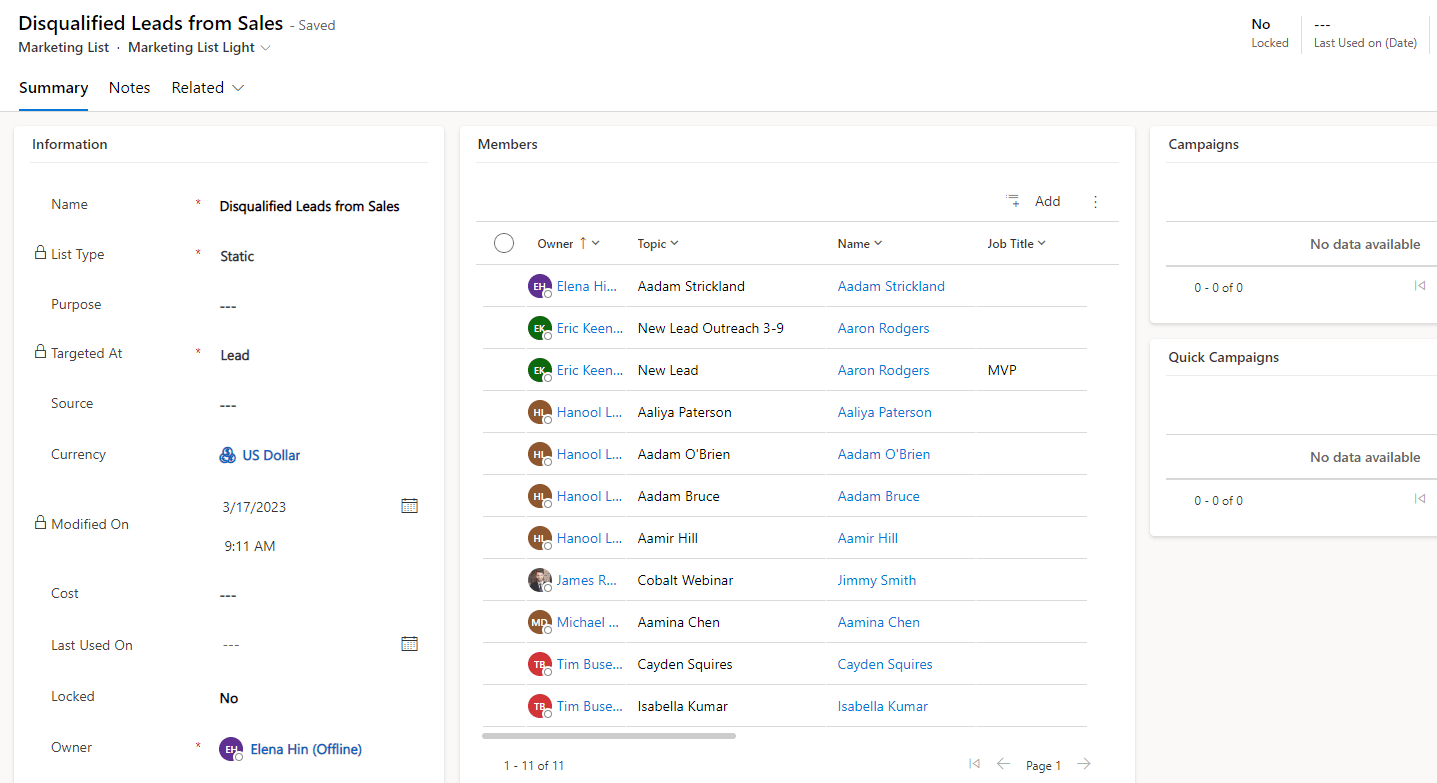Open the calendar picker next to Modified On
The image size is (1437, 783).
point(409,505)
